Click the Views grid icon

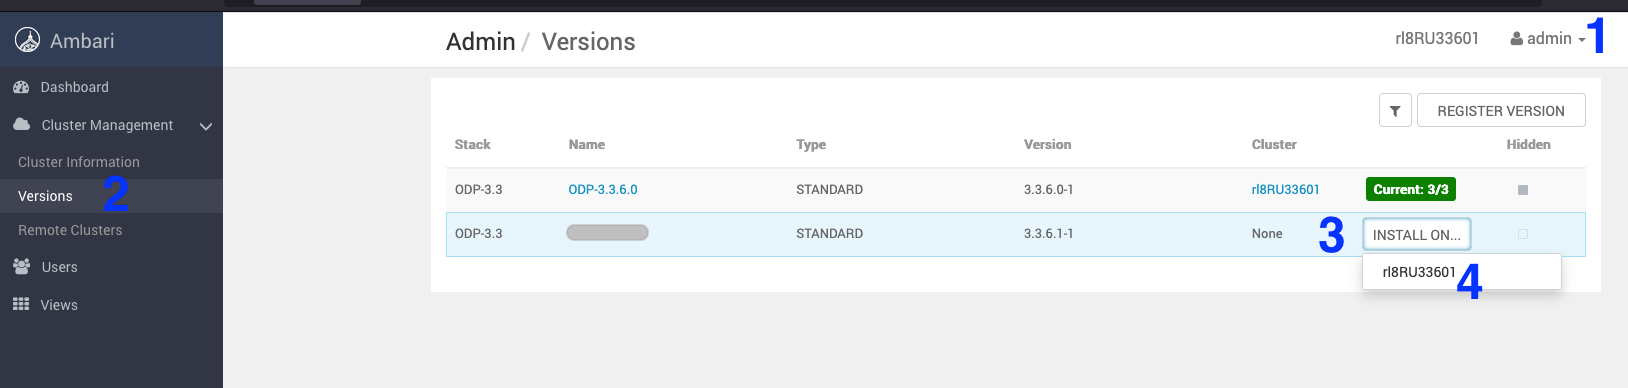pyautogui.click(x=21, y=304)
